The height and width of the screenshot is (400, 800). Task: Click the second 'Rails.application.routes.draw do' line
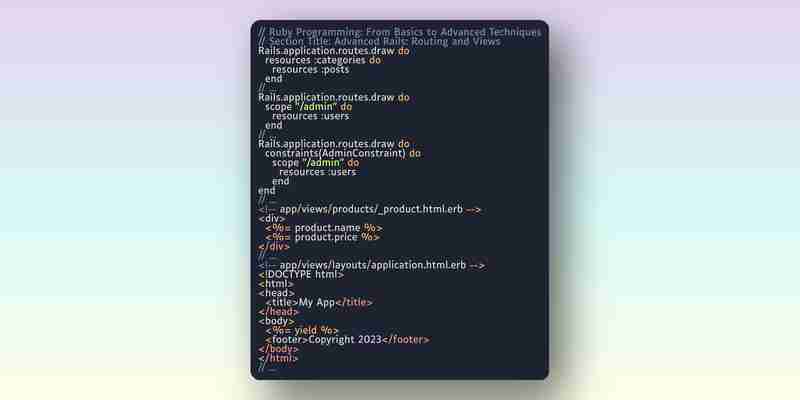pos(334,97)
